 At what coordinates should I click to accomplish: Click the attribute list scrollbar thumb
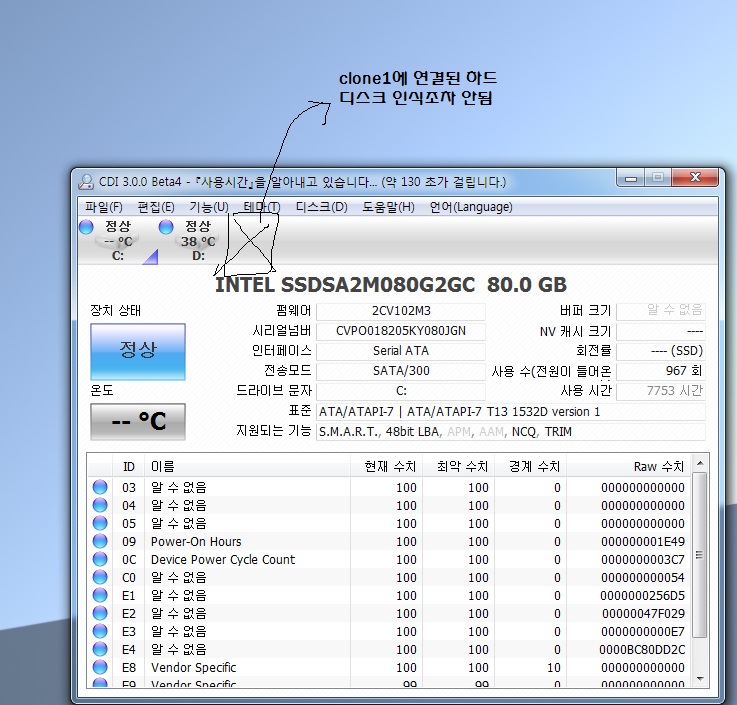700,555
